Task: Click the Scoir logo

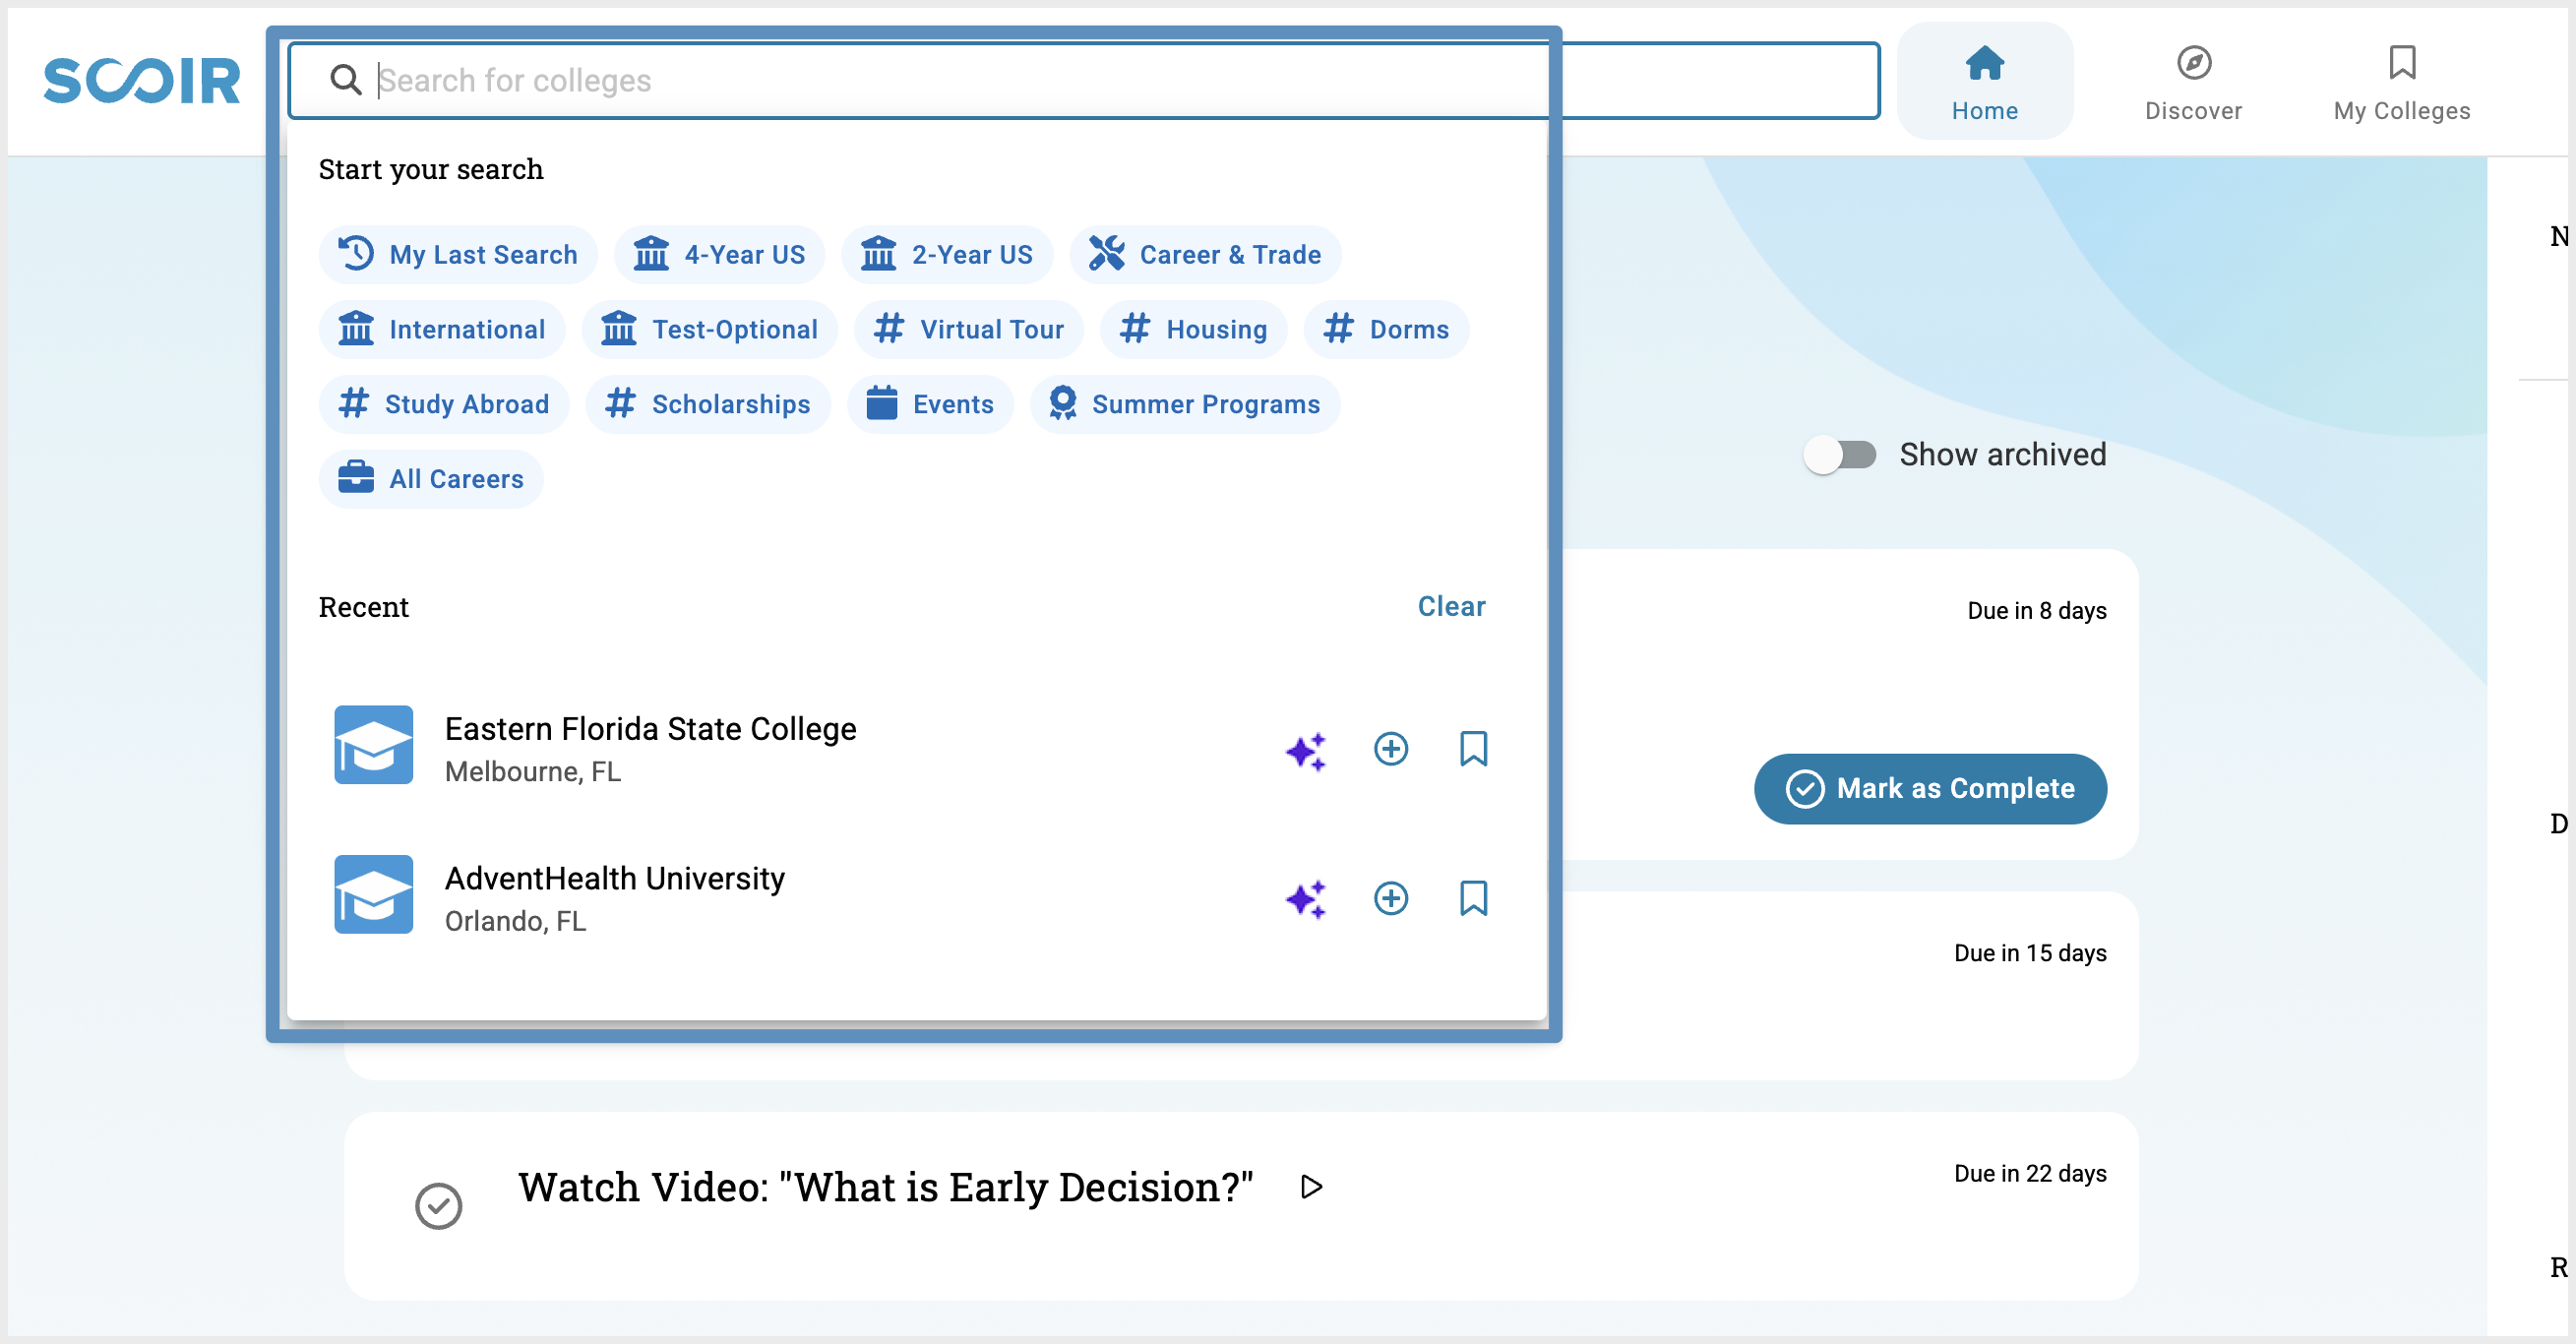Action: pyautogui.click(x=141, y=80)
